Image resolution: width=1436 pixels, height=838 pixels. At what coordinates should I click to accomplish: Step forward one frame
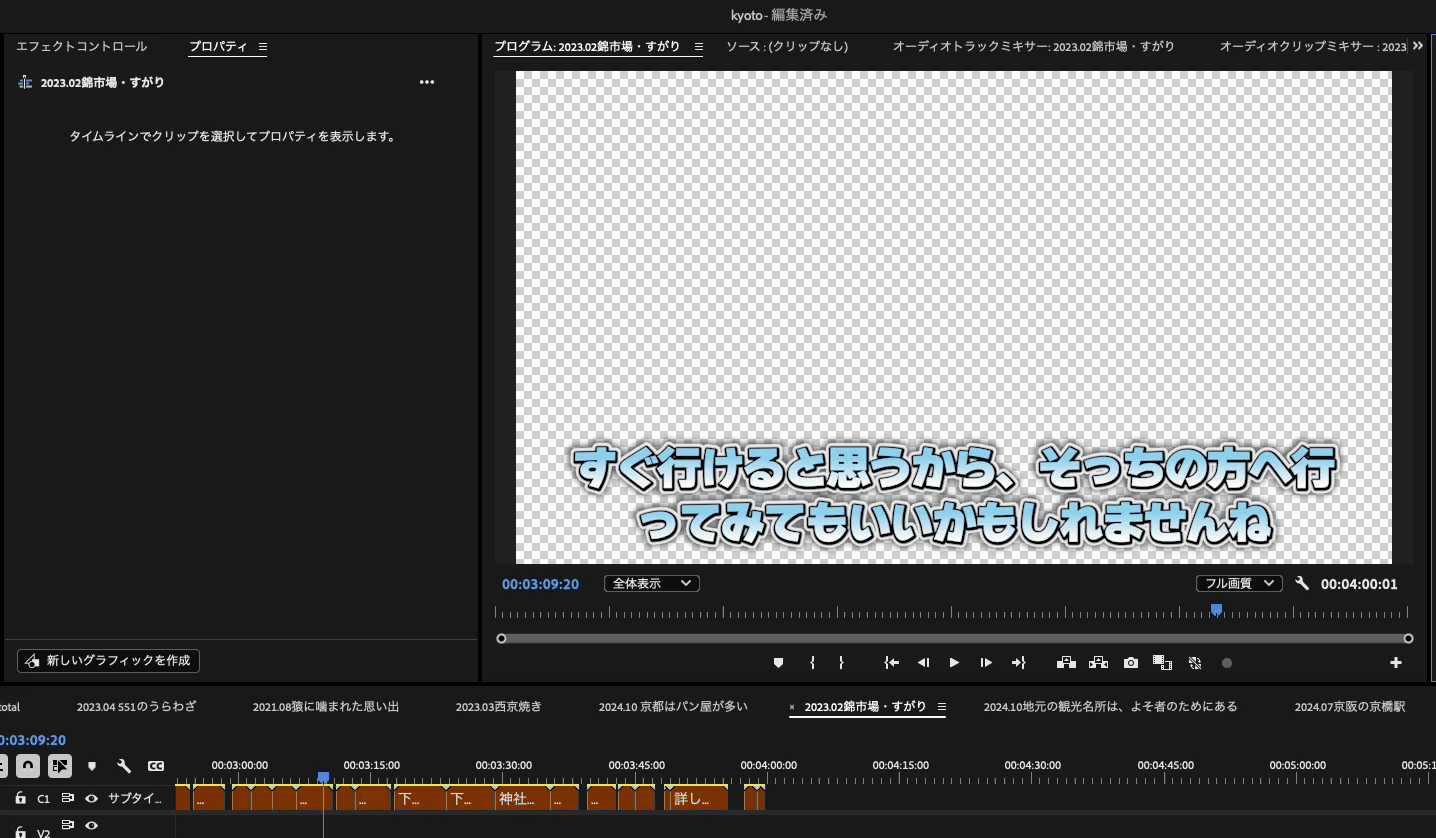[986, 662]
